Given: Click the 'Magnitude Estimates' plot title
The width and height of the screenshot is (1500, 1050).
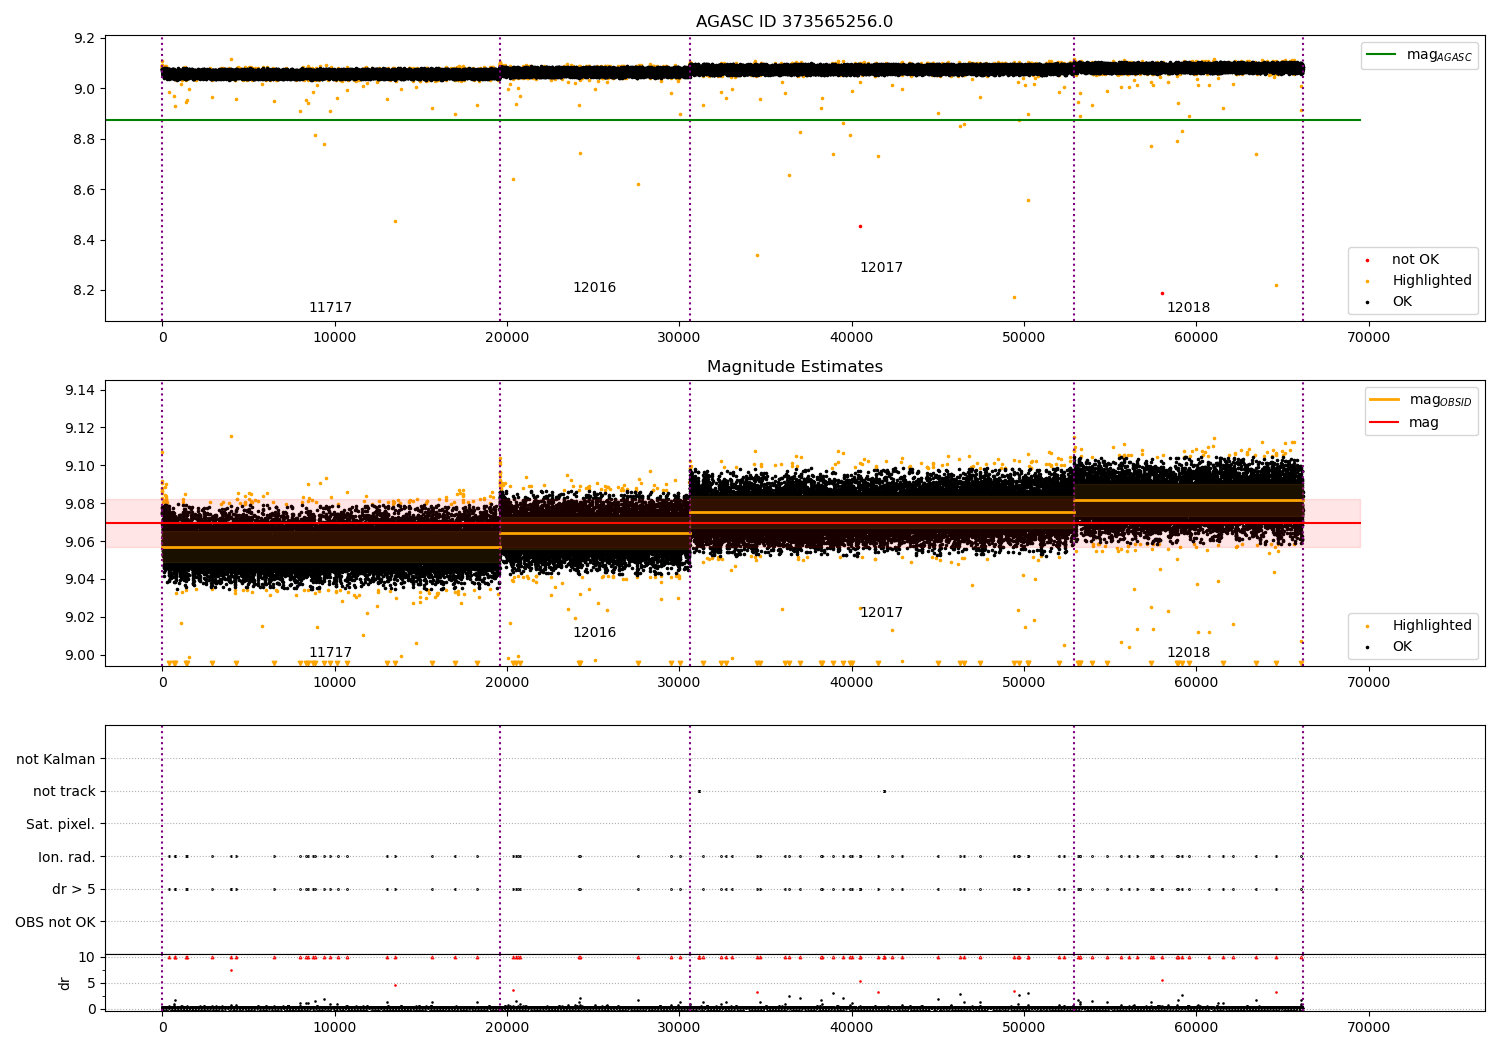Looking at the screenshot, I should tap(794, 367).
